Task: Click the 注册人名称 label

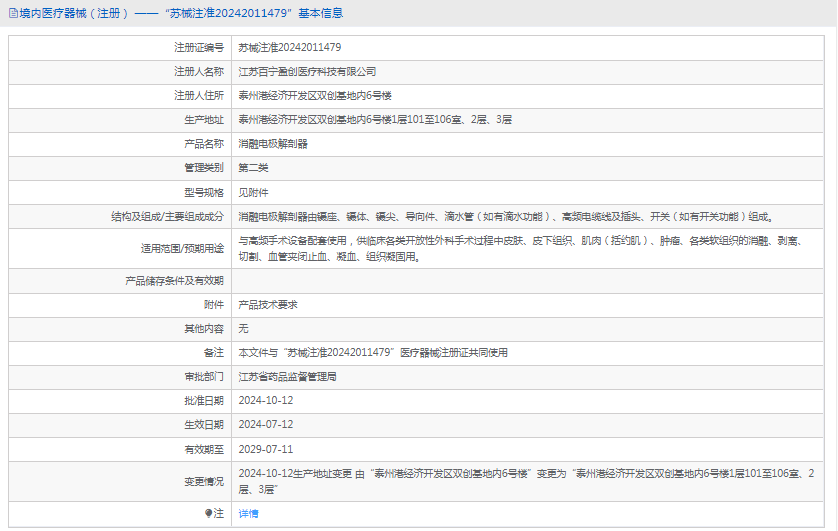Action: [199, 72]
